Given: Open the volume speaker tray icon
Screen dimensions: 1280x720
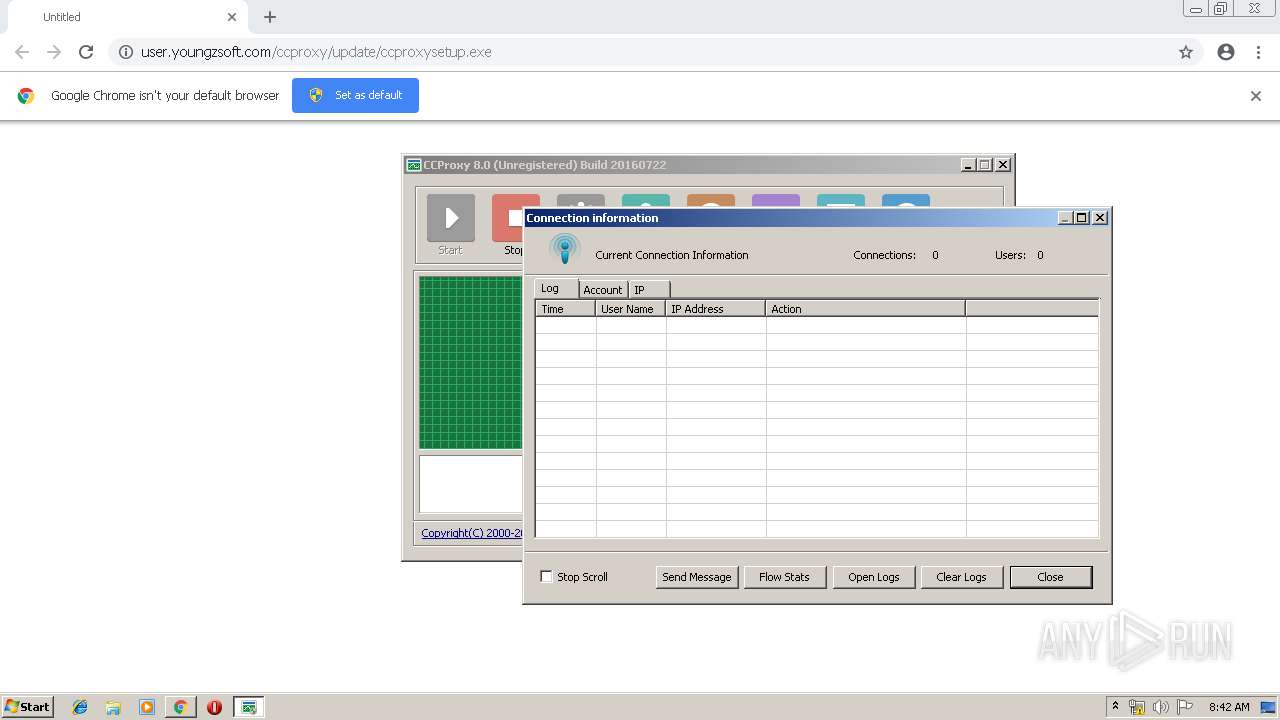Looking at the screenshot, I should pos(1160,707).
